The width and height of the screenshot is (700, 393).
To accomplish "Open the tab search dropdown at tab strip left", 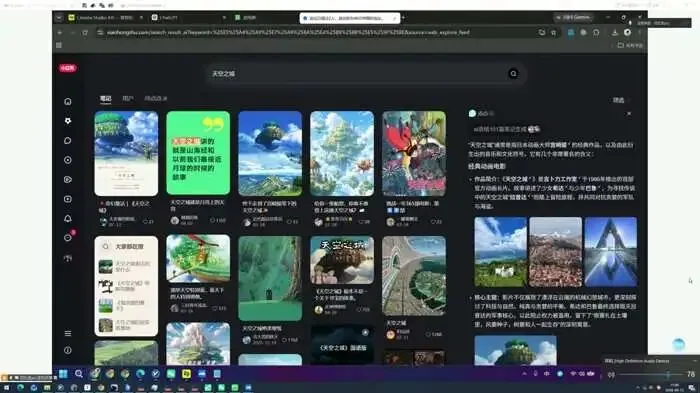I will [59, 17].
